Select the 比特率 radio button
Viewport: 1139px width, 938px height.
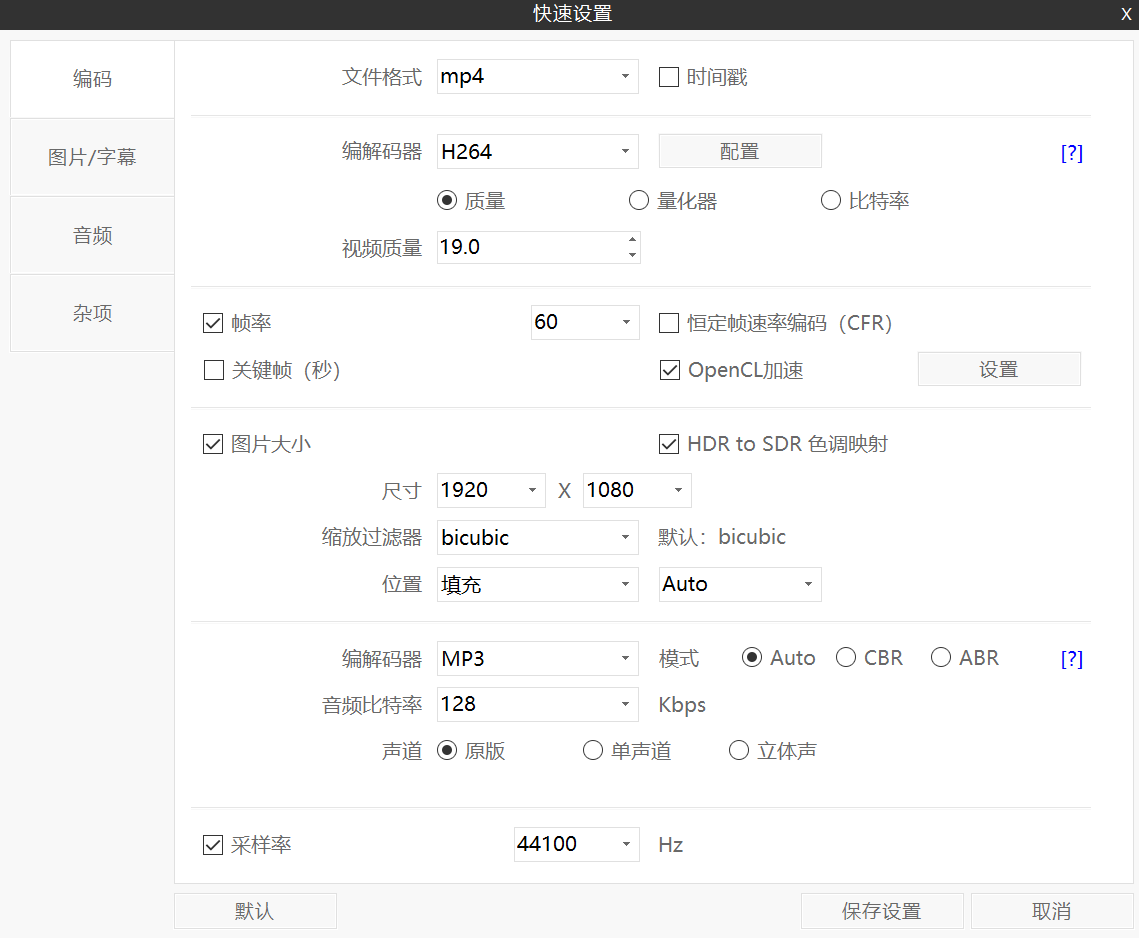click(x=830, y=201)
